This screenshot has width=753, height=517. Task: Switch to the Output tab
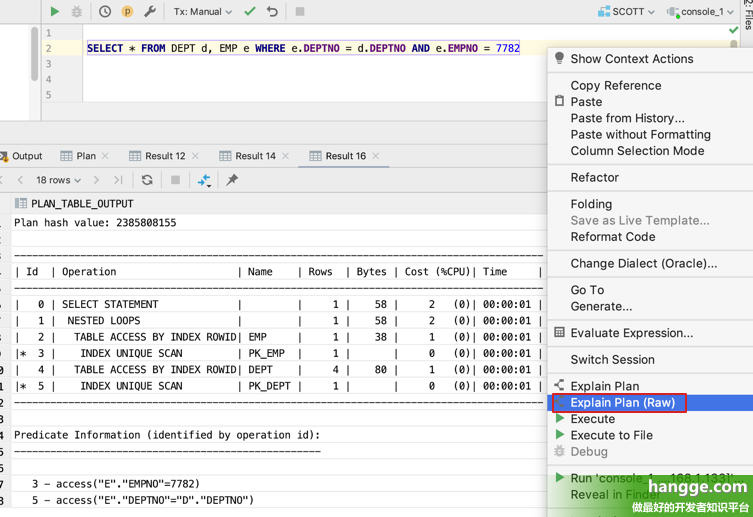coord(22,156)
